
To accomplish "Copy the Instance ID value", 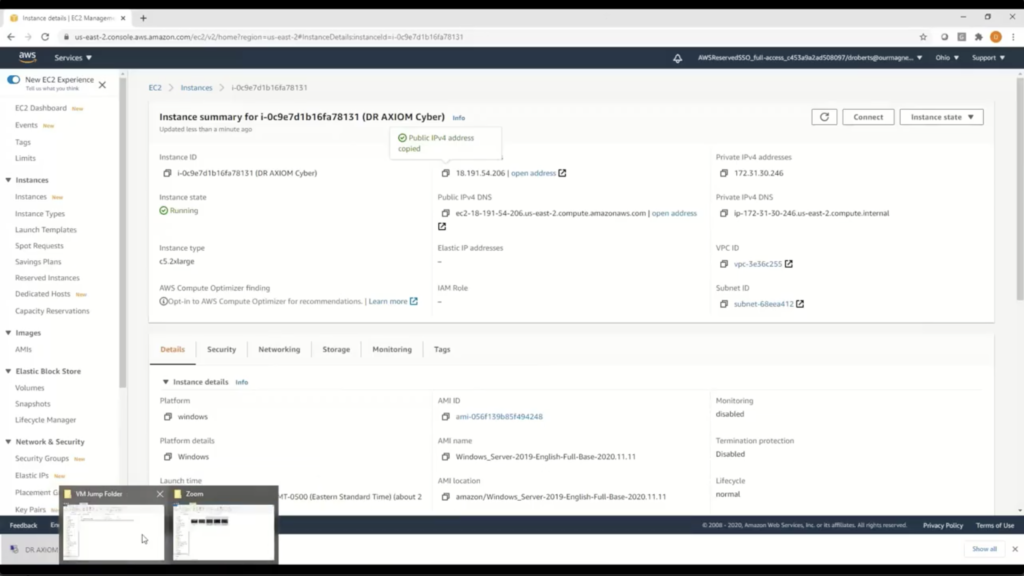I will (x=167, y=173).
